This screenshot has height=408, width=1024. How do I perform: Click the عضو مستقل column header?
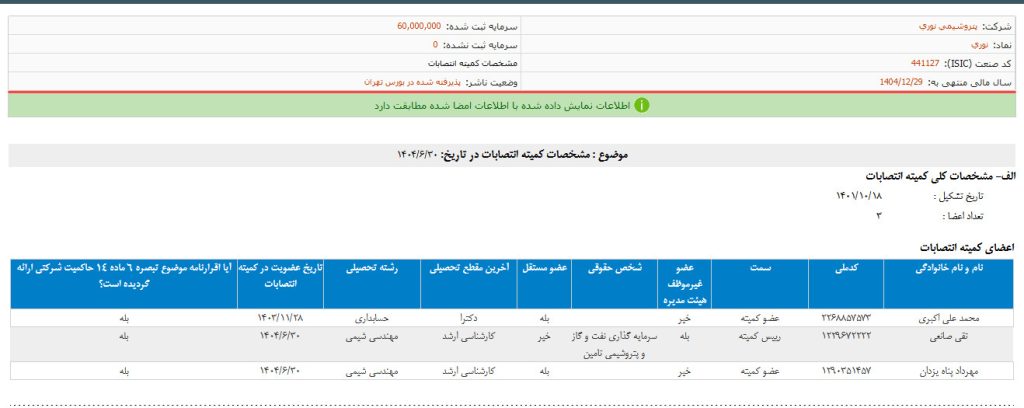pos(543,269)
